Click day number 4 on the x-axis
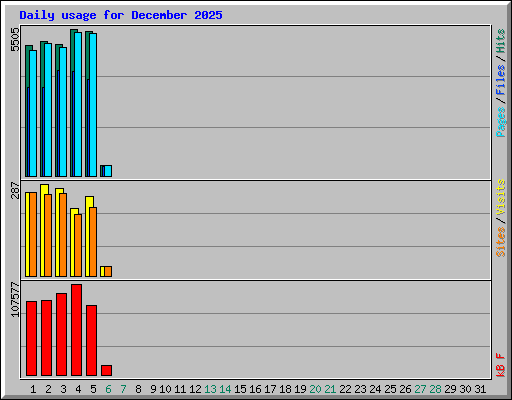The height and width of the screenshot is (400, 512). click(78, 389)
